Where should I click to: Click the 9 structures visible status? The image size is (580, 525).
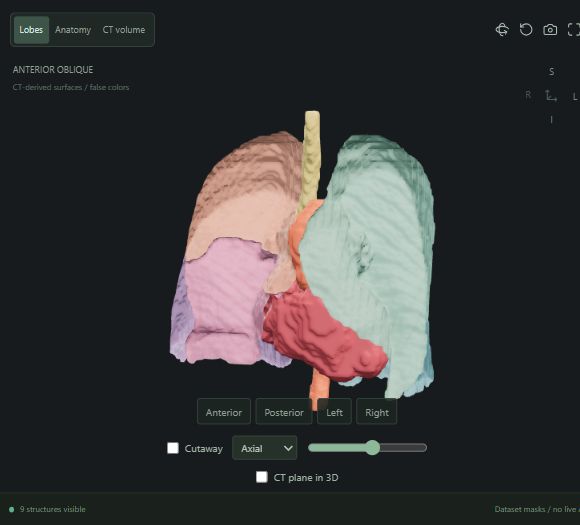53,509
